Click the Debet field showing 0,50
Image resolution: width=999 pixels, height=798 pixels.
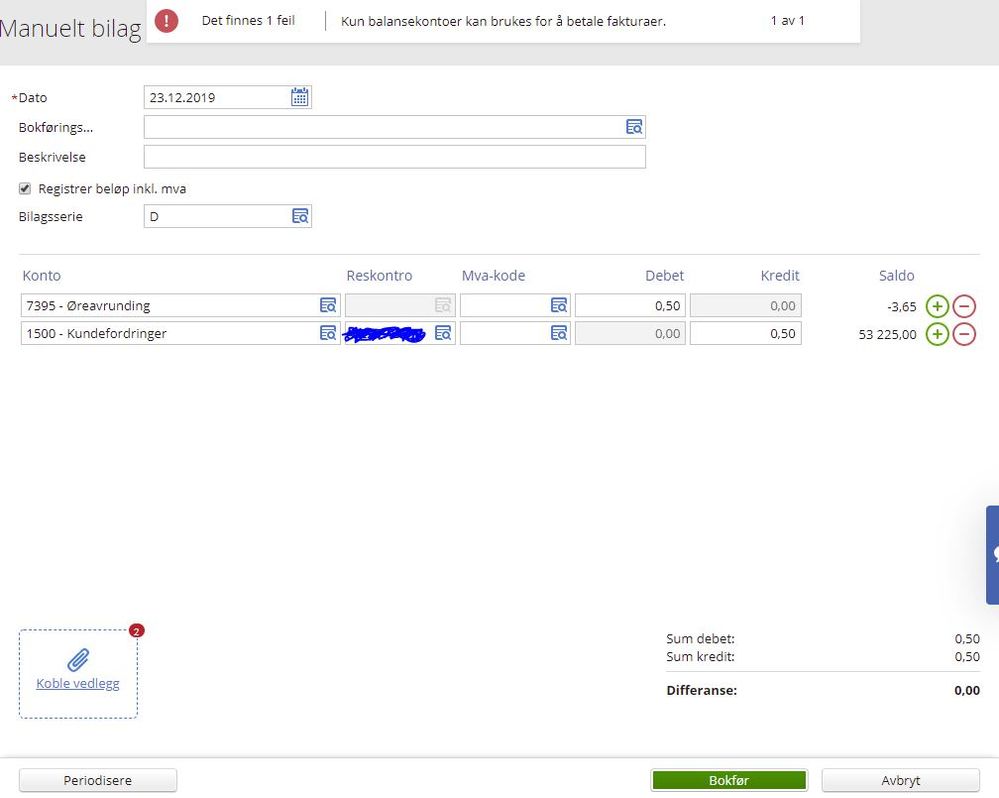630,305
